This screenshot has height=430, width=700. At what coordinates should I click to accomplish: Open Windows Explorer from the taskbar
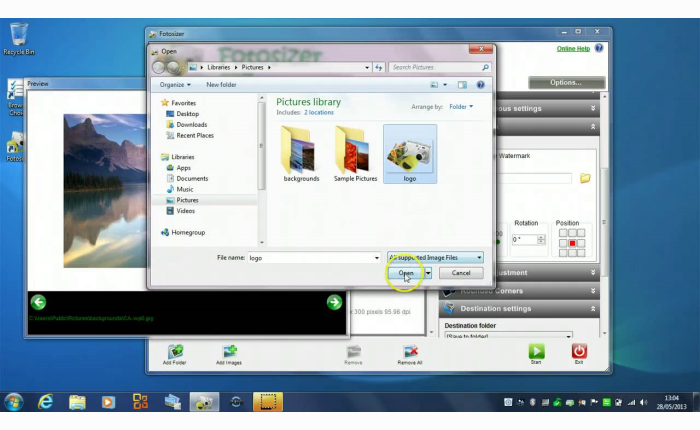click(77, 402)
